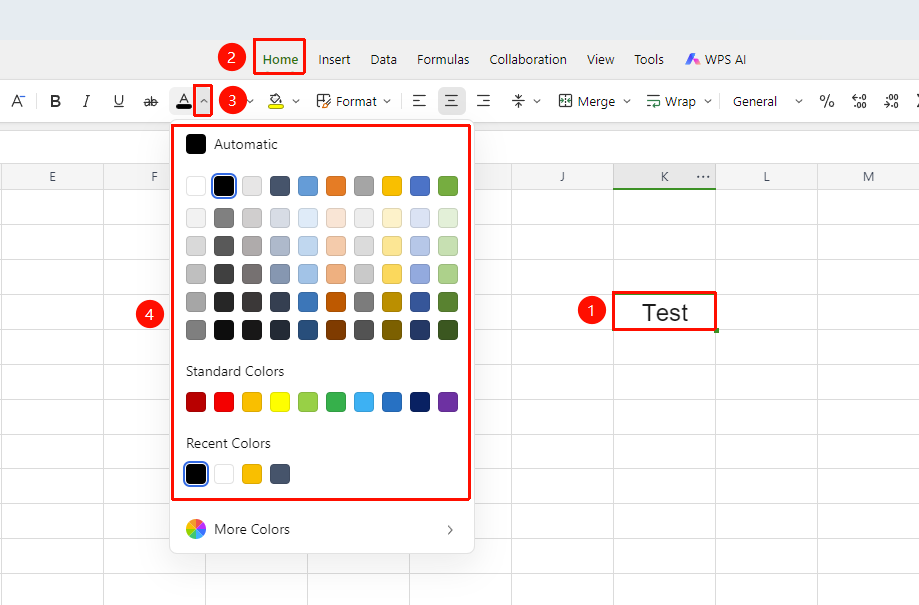The width and height of the screenshot is (919, 605).
Task: Click the vertical alignment icon
Action: (x=518, y=101)
